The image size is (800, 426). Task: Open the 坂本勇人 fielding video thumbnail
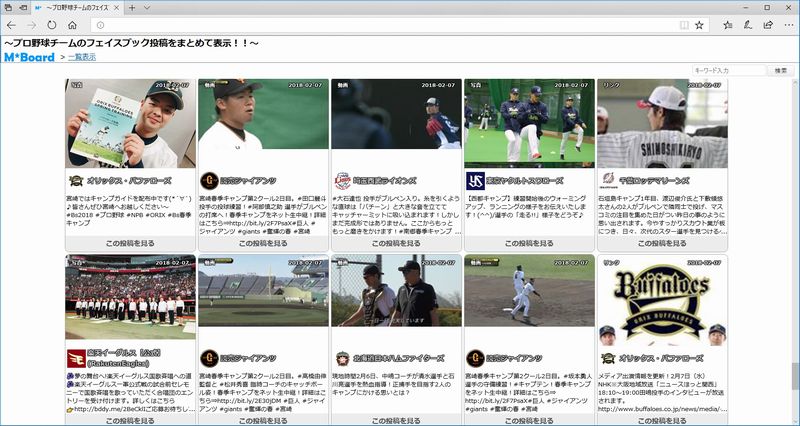(530, 291)
